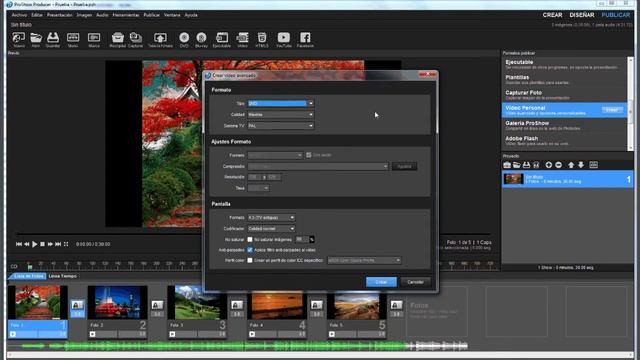This screenshot has width=640, height=360.
Task: Click the Abrir folder toolbar icon
Action: [36, 39]
